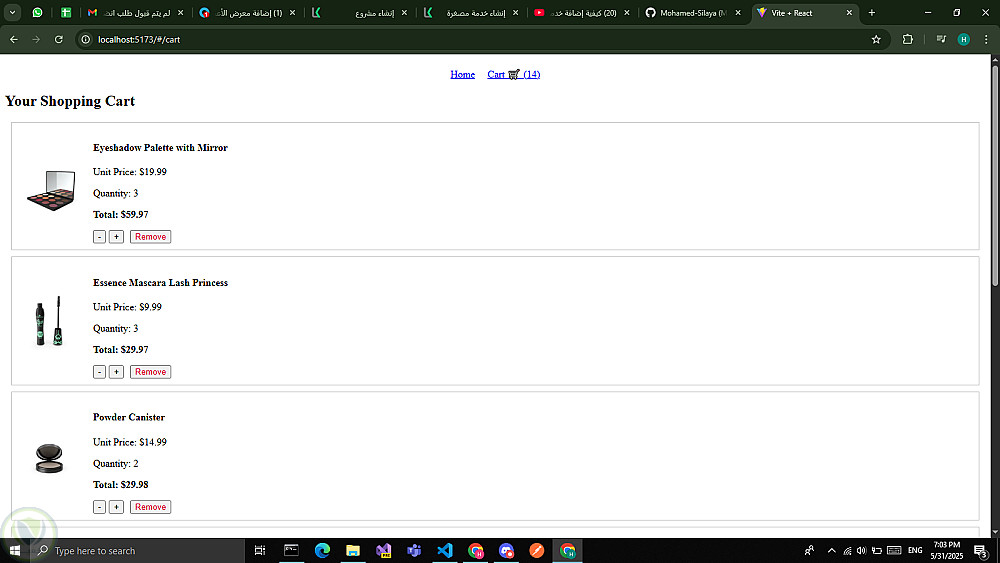Open the Windows Start menu

(14, 550)
